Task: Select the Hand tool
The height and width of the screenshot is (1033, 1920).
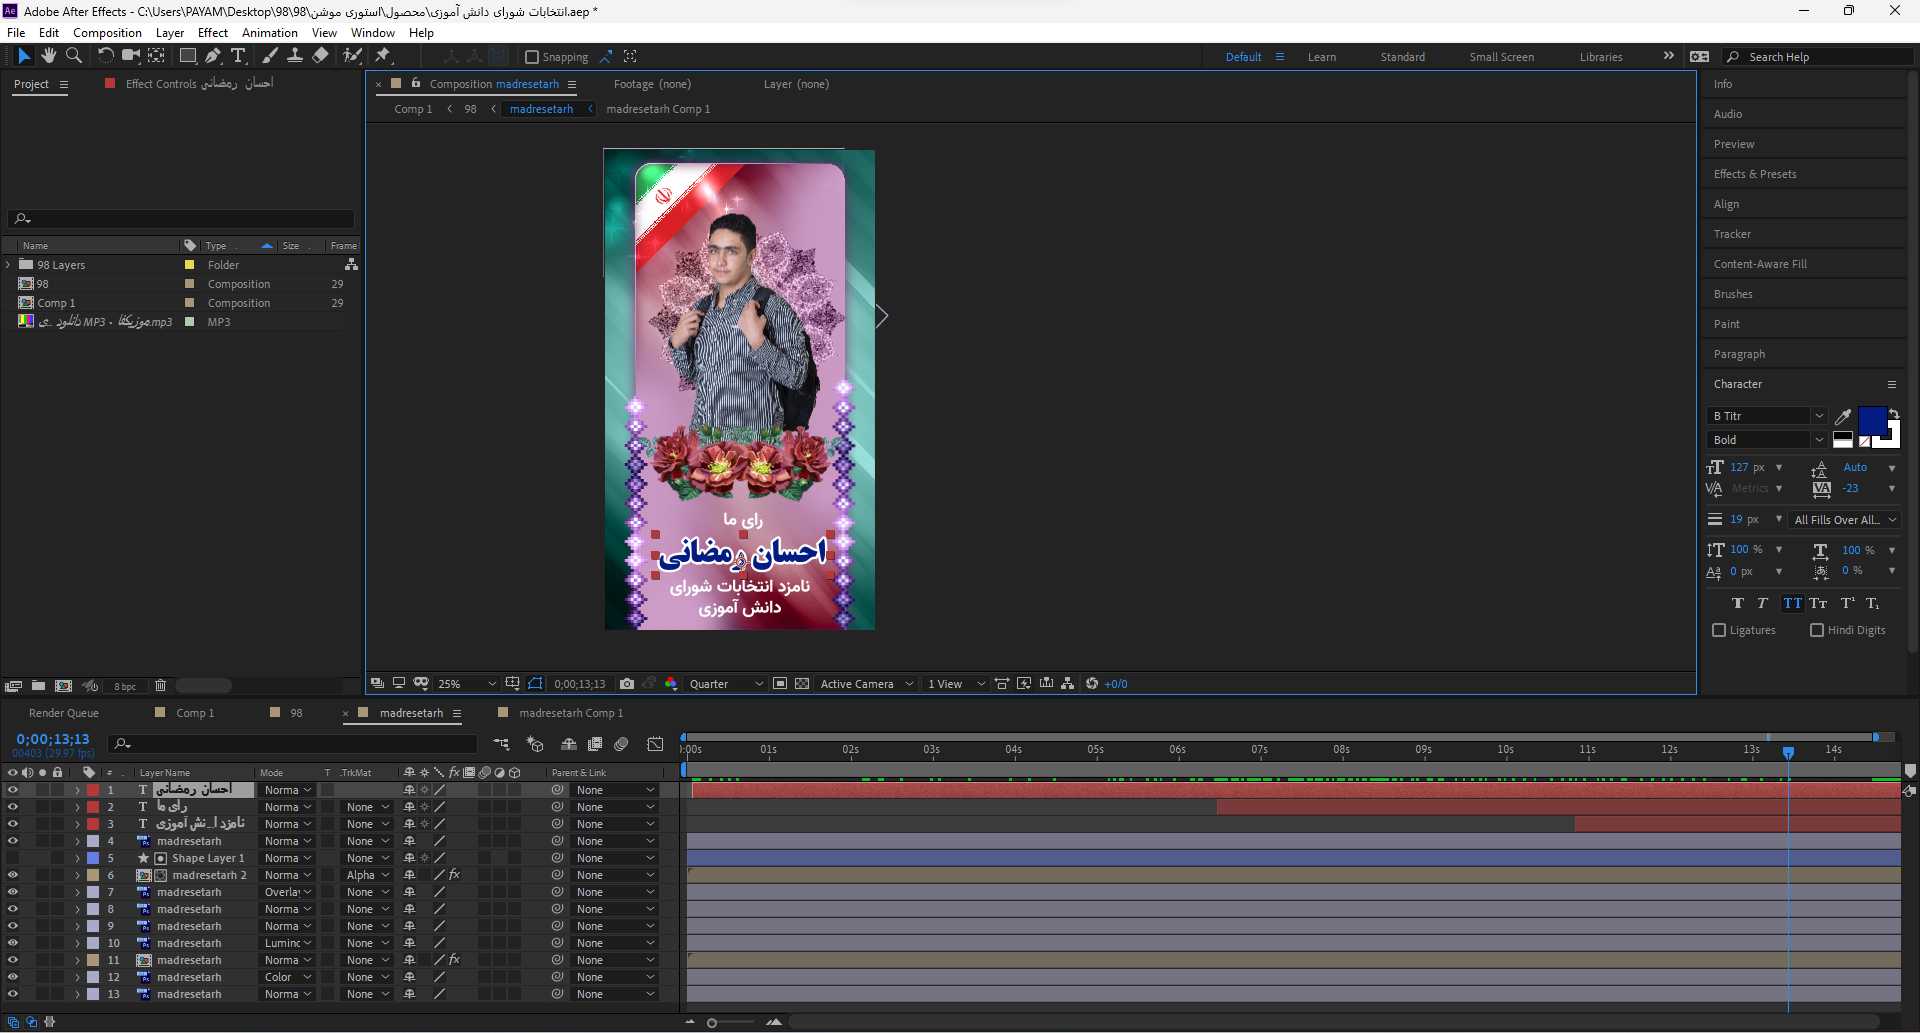Action: click(x=48, y=56)
